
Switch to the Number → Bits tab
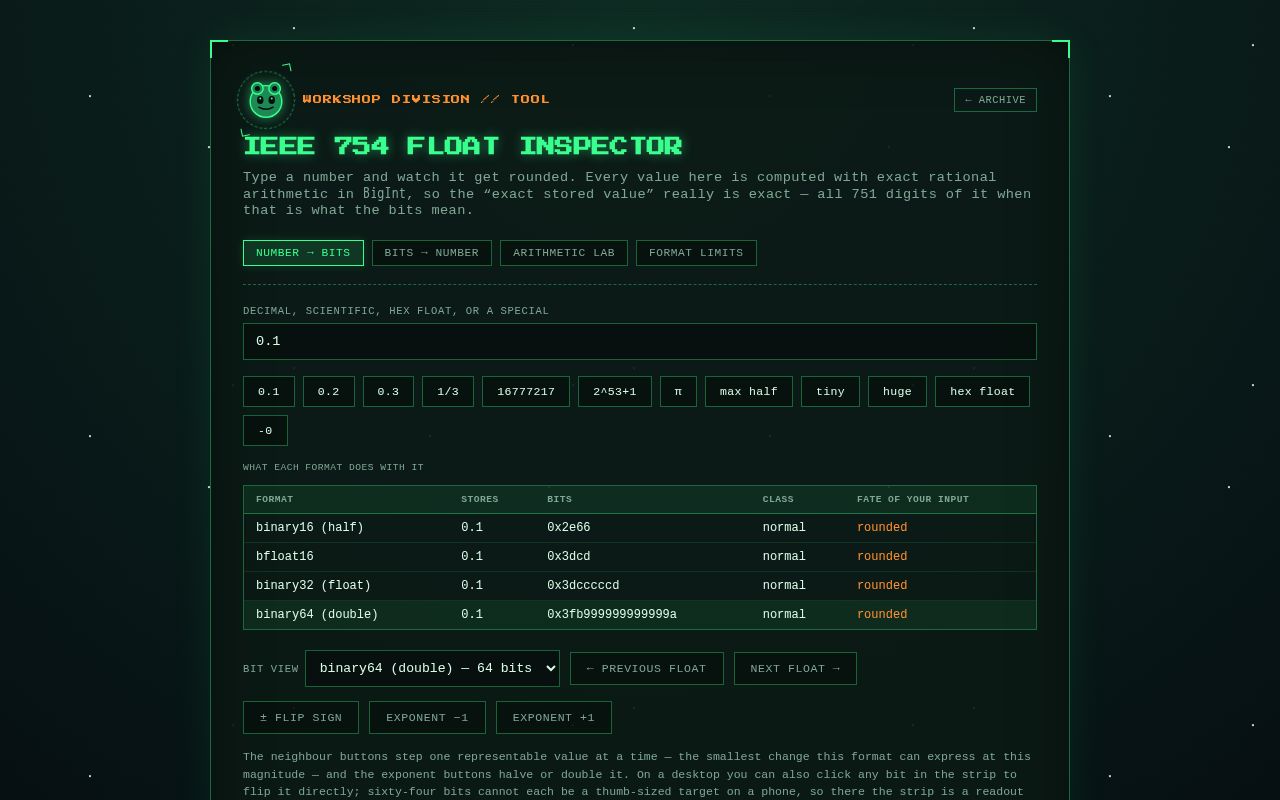pyautogui.click(x=303, y=253)
